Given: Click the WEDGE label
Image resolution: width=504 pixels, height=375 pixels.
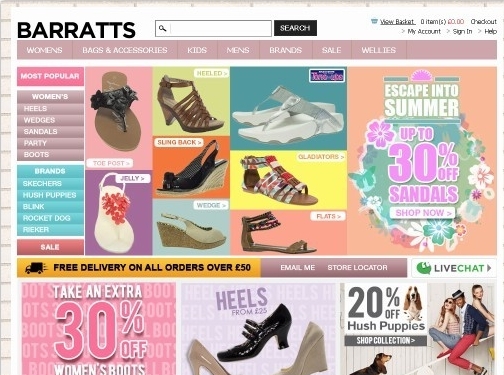Looking at the screenshot, I should [211, 205].
